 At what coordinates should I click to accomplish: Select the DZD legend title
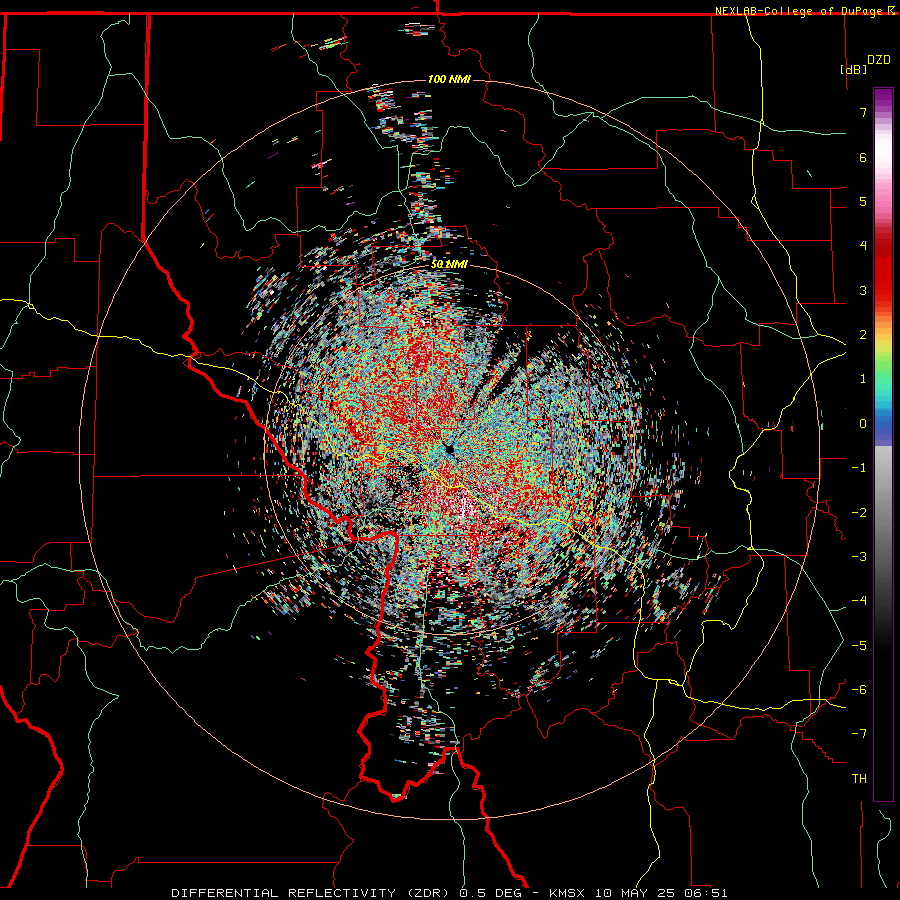tap(879, 60)
